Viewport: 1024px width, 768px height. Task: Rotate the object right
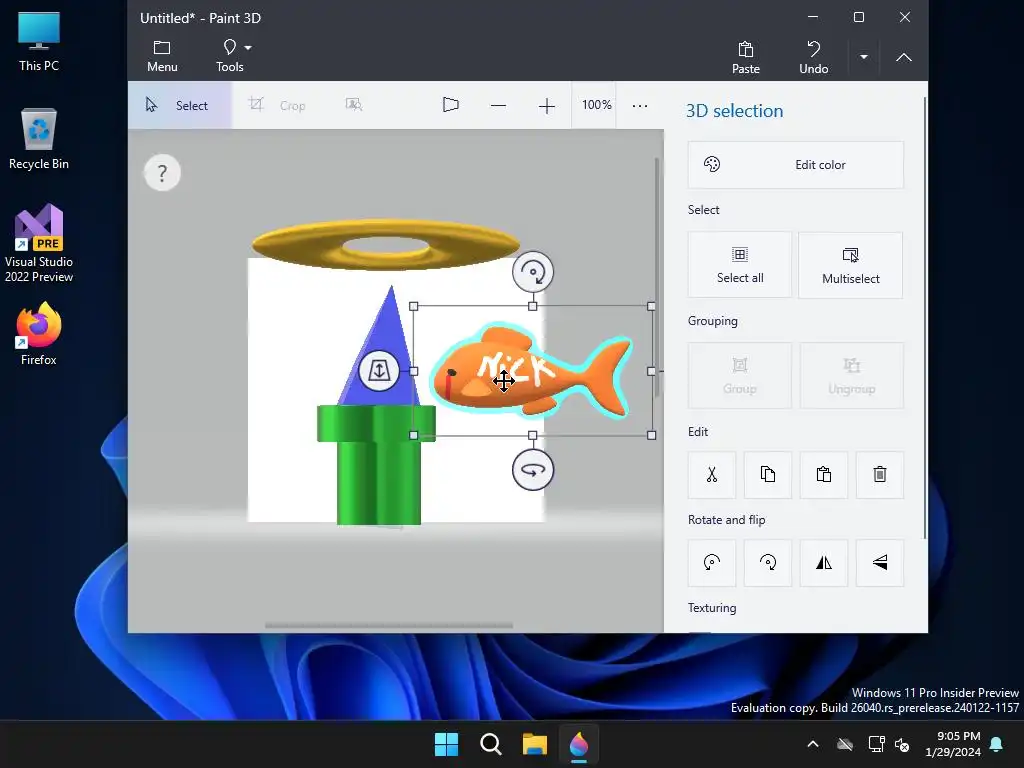[x=768, y=563]
